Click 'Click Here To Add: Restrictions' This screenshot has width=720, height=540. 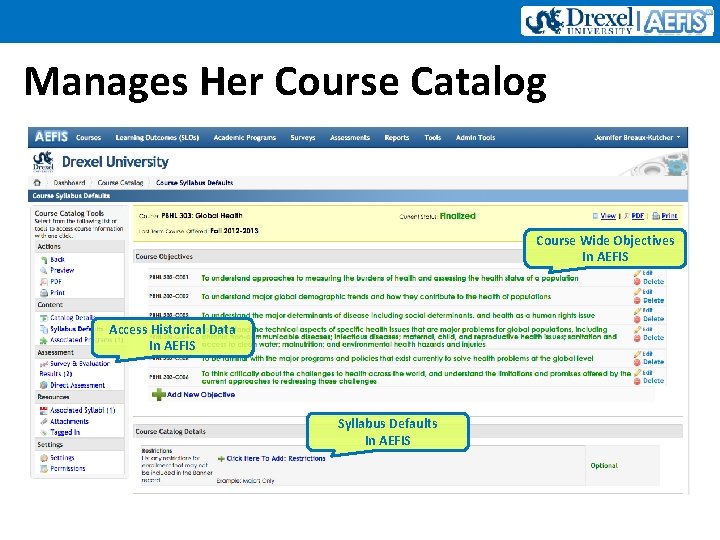(276, 458)
